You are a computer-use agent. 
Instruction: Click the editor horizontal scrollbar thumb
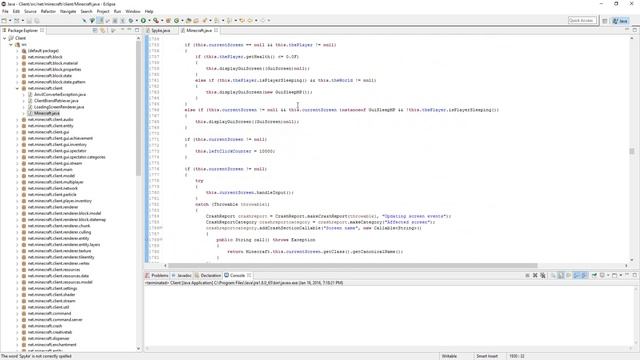pos(353,265)
